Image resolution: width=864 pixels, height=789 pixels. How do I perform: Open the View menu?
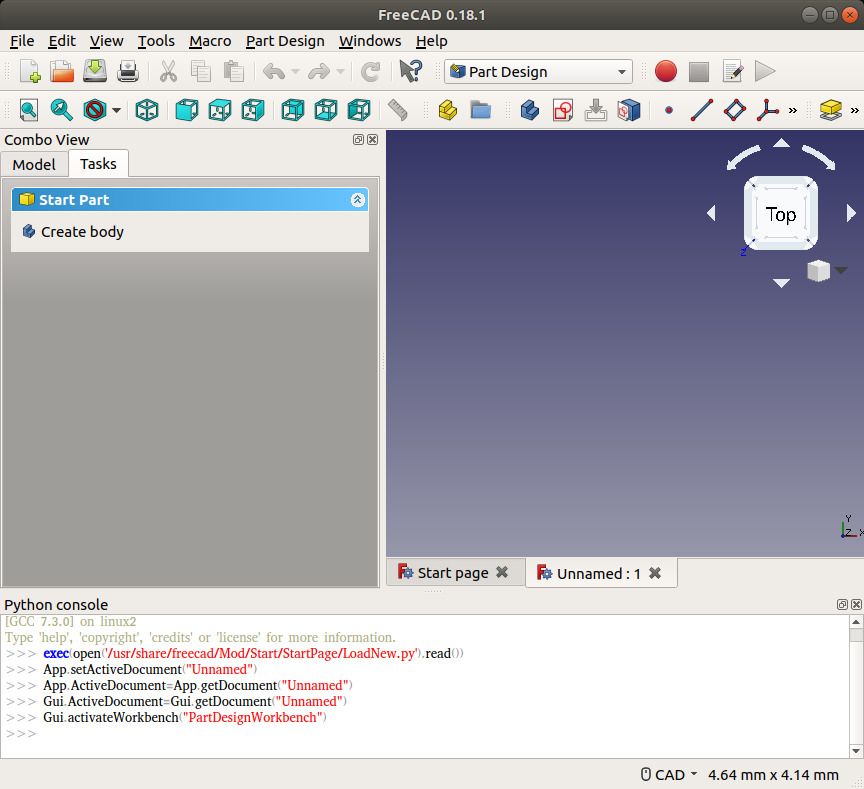tap(106, 41)
